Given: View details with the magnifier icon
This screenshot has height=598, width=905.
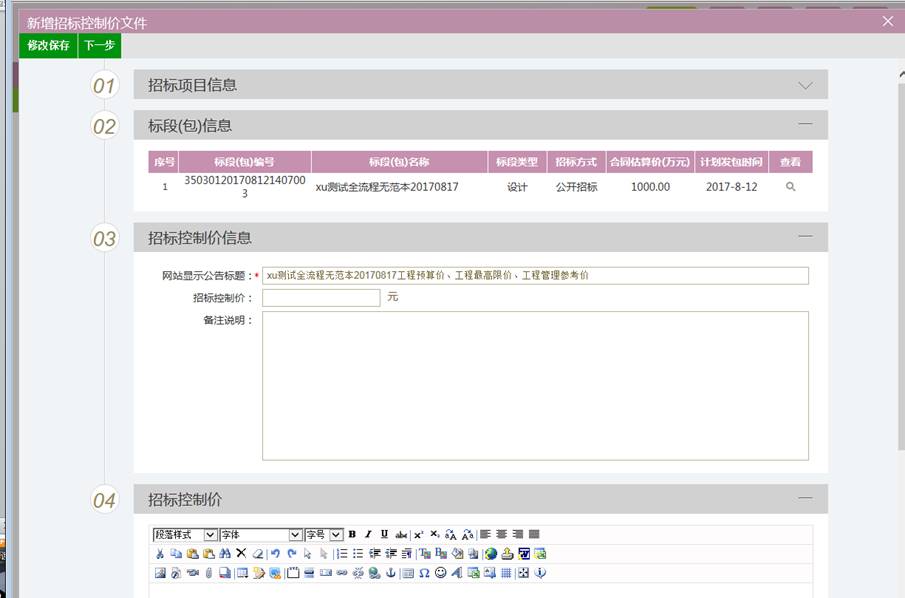Looking at the screenshot, I should (790, 187).
